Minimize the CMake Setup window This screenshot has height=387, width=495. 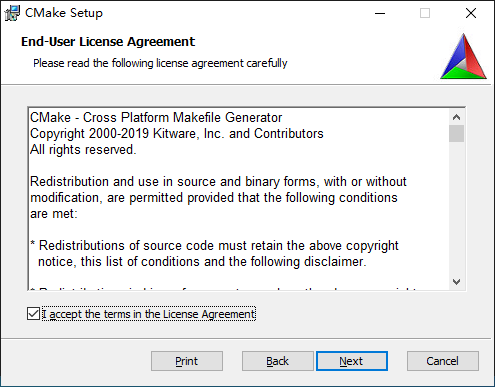380,13
